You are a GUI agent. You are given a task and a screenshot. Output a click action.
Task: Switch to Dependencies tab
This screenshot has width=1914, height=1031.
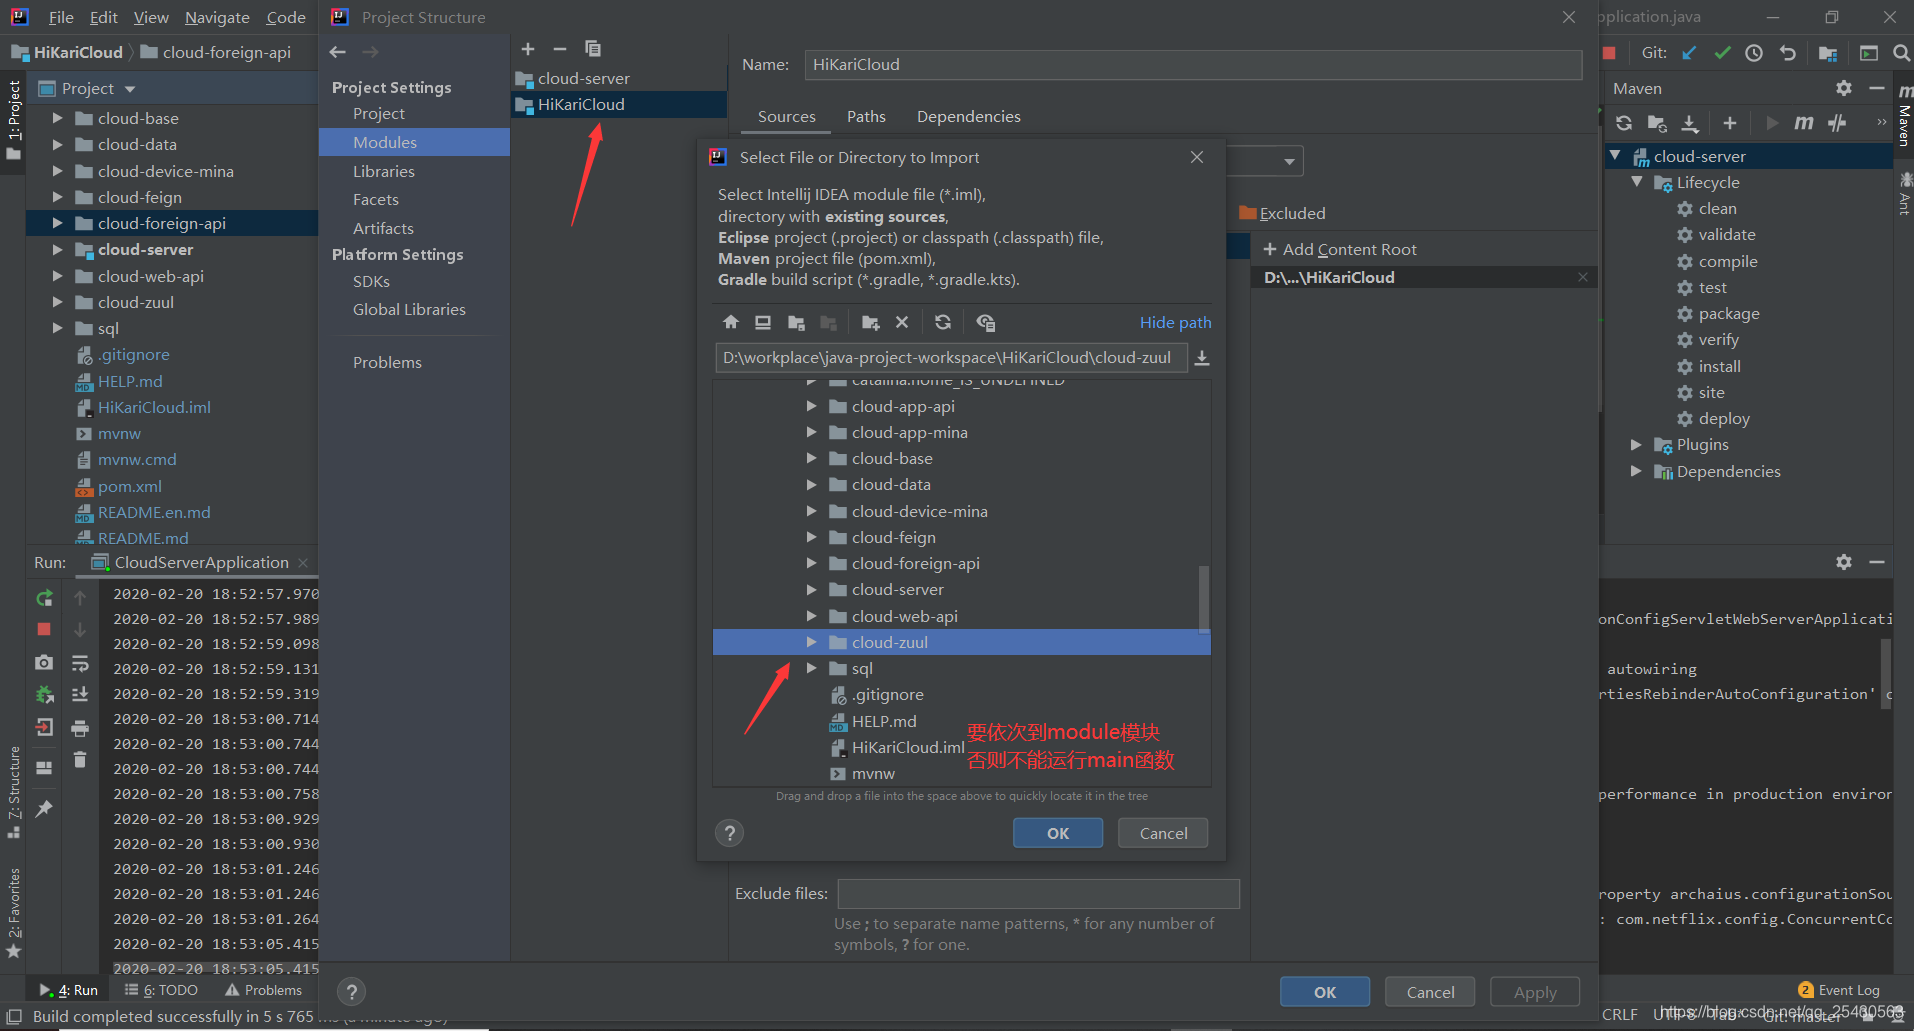click(x=968, y=117)
